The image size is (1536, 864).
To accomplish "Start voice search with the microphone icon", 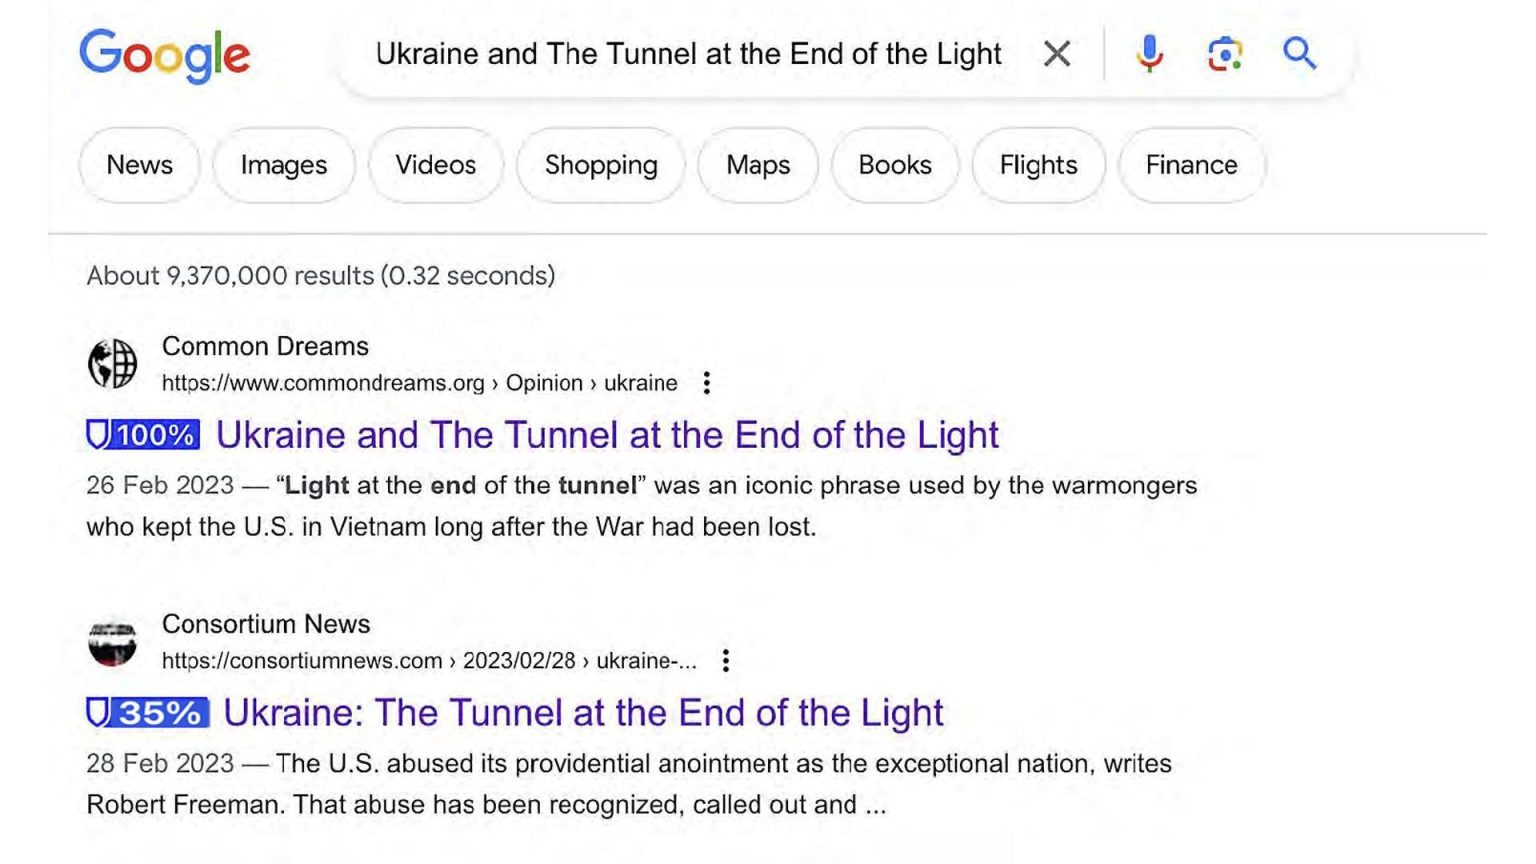I will coord(1150,54).
